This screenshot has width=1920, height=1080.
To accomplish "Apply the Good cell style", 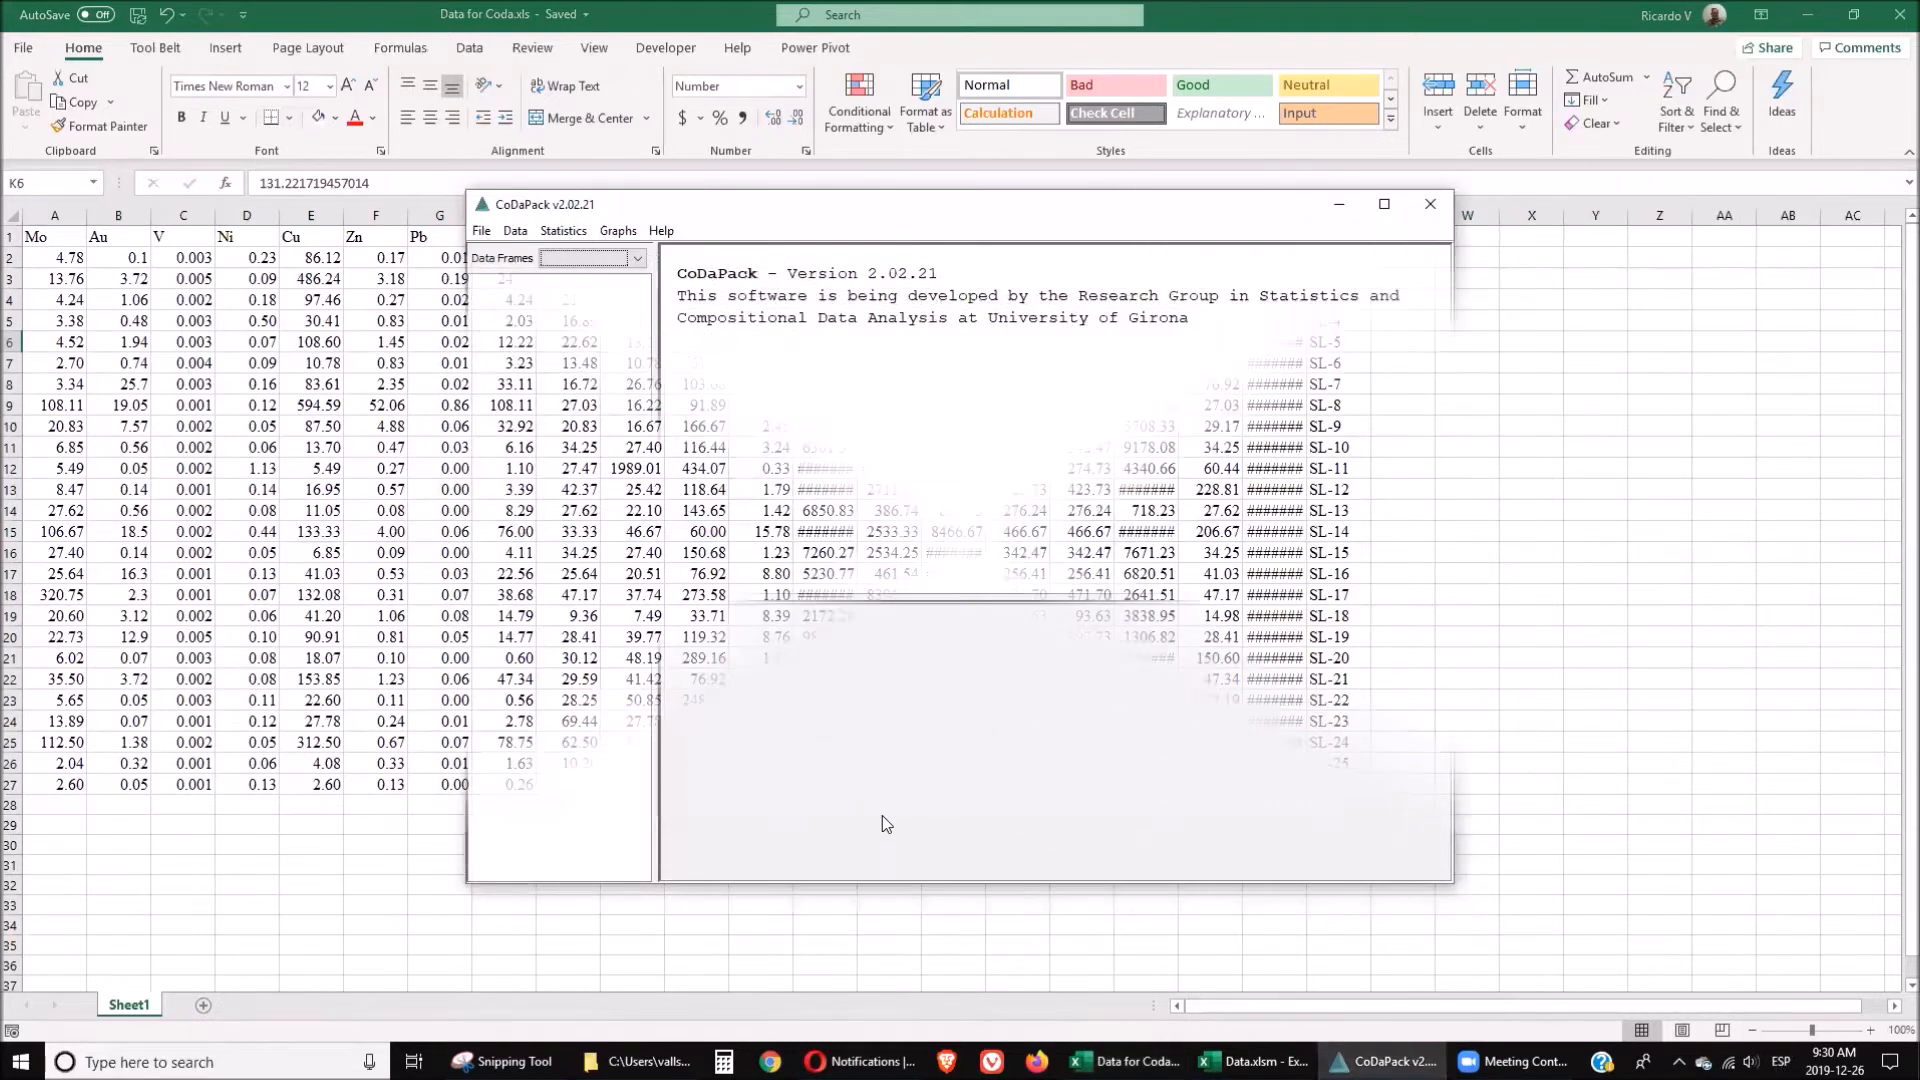I will [1222, 85].
